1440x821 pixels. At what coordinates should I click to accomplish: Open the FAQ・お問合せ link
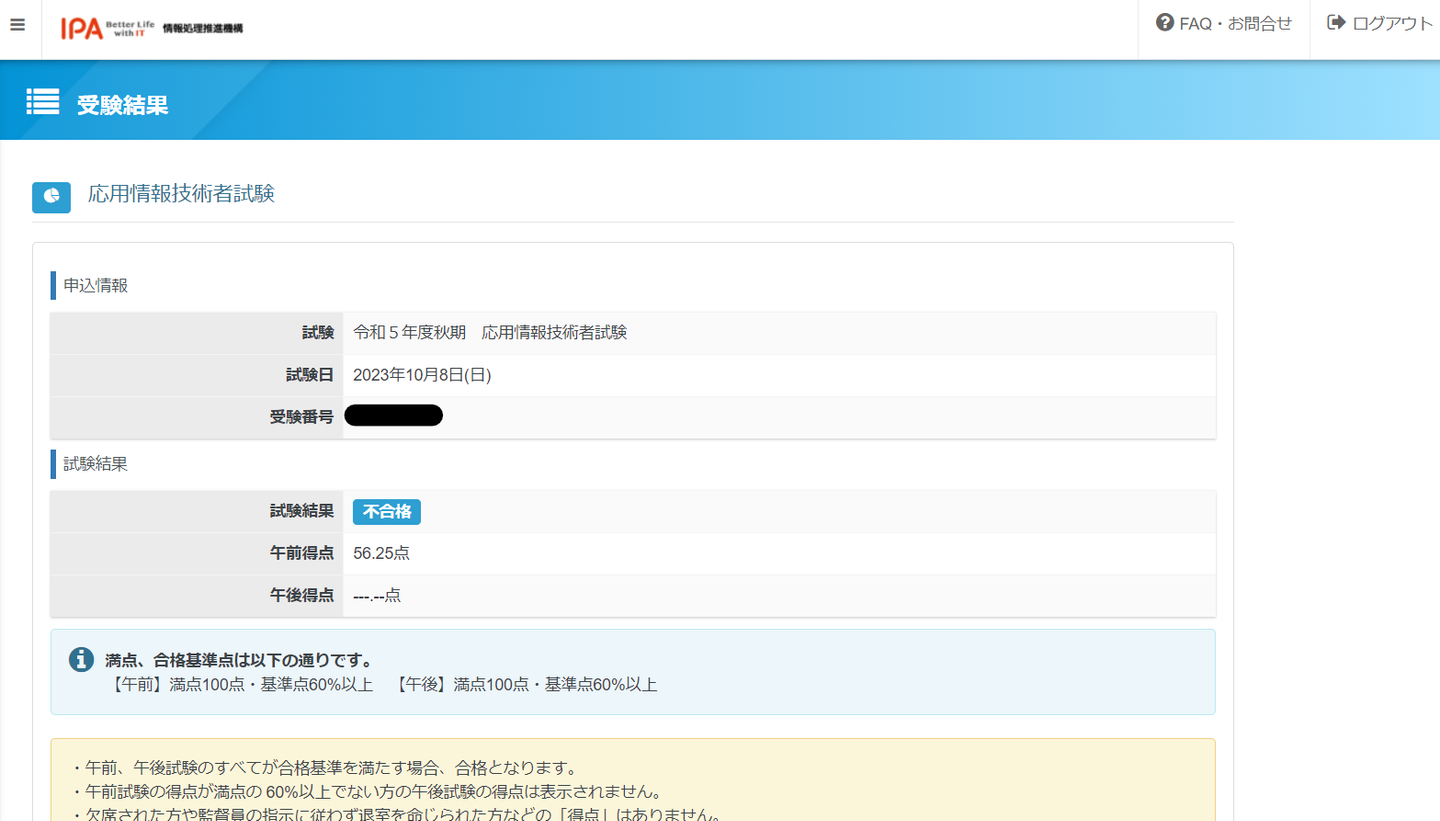coord(1224,24)
